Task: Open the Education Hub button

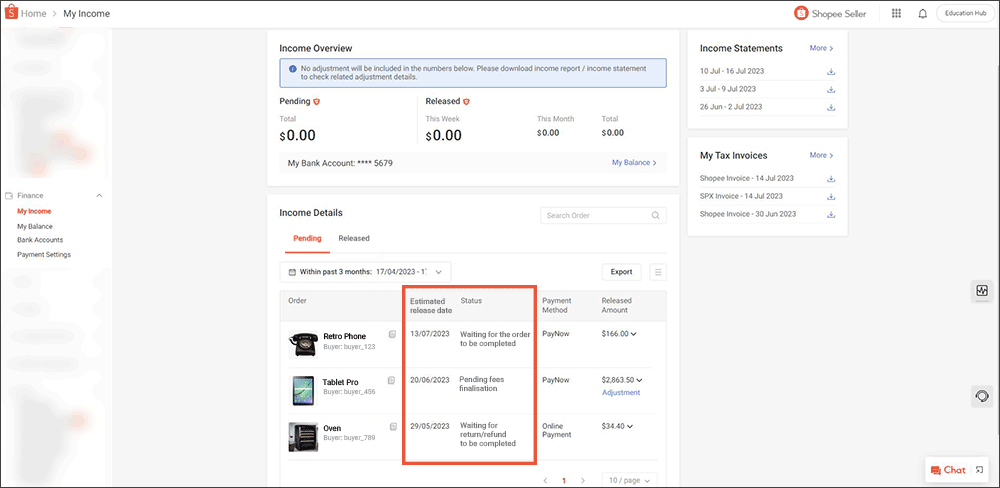Action: (966, 13)
